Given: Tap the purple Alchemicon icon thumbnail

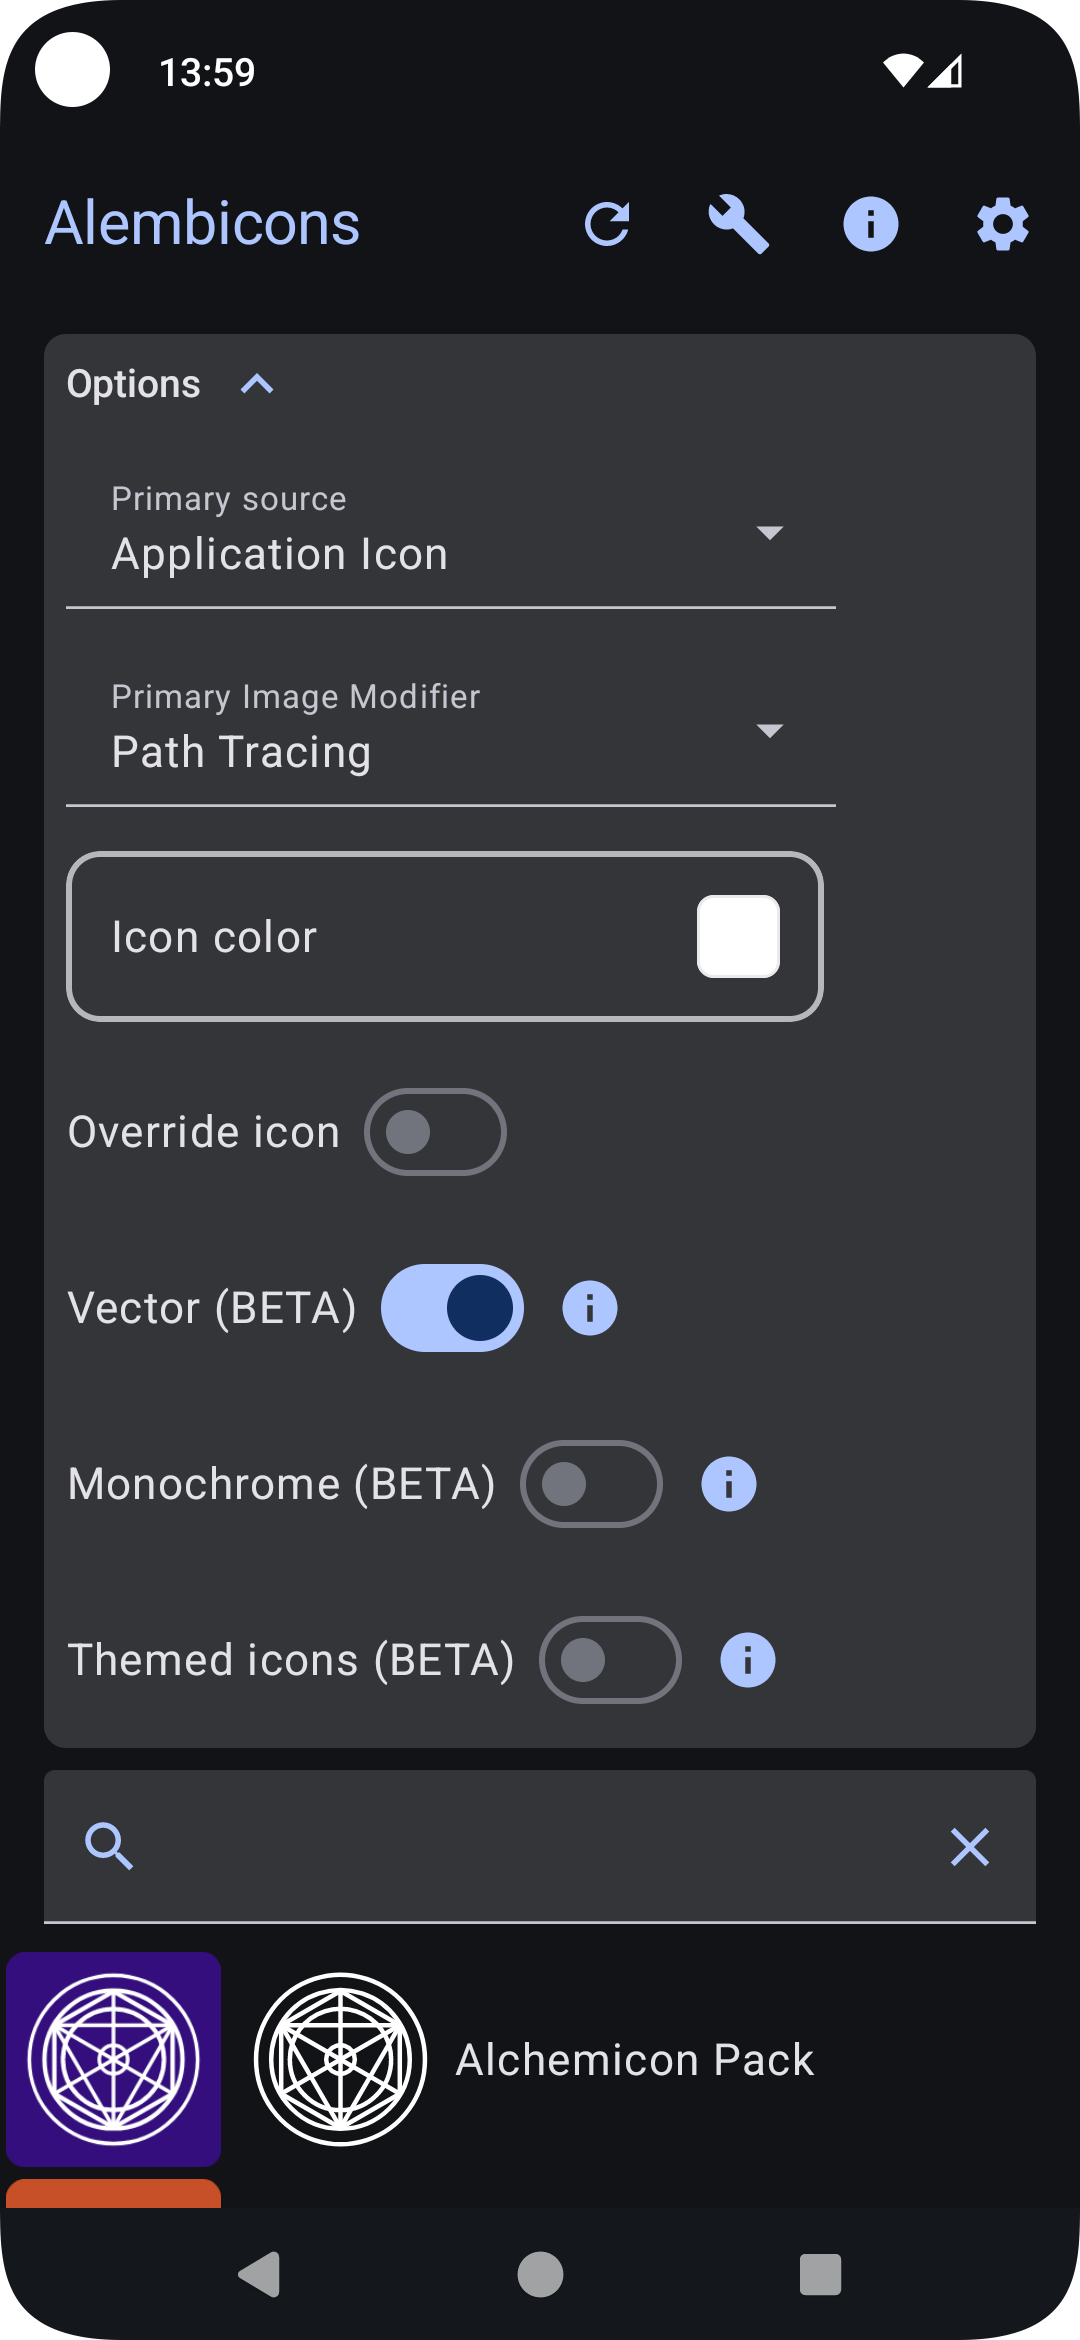Looking at the screenshot, I should (x=114, y=2059).
